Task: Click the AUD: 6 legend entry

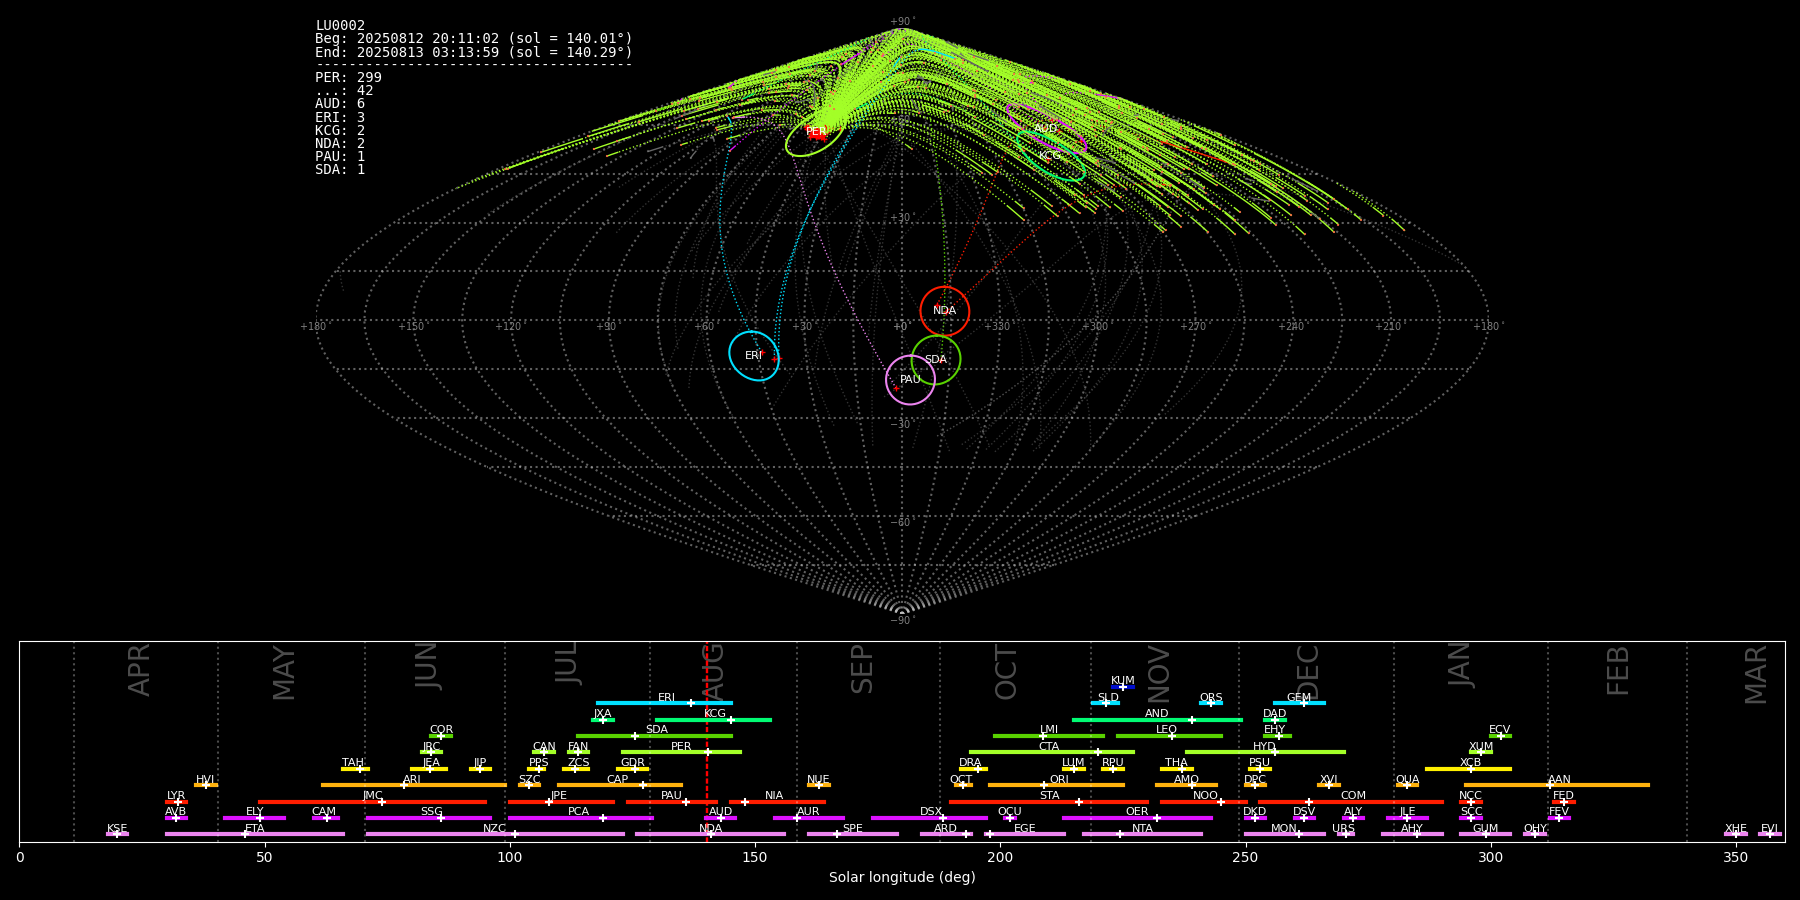Action: coord(340,104)
